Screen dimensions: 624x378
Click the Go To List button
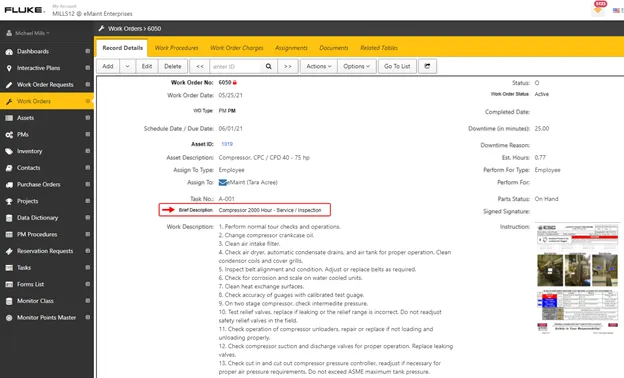click(397, 66)
